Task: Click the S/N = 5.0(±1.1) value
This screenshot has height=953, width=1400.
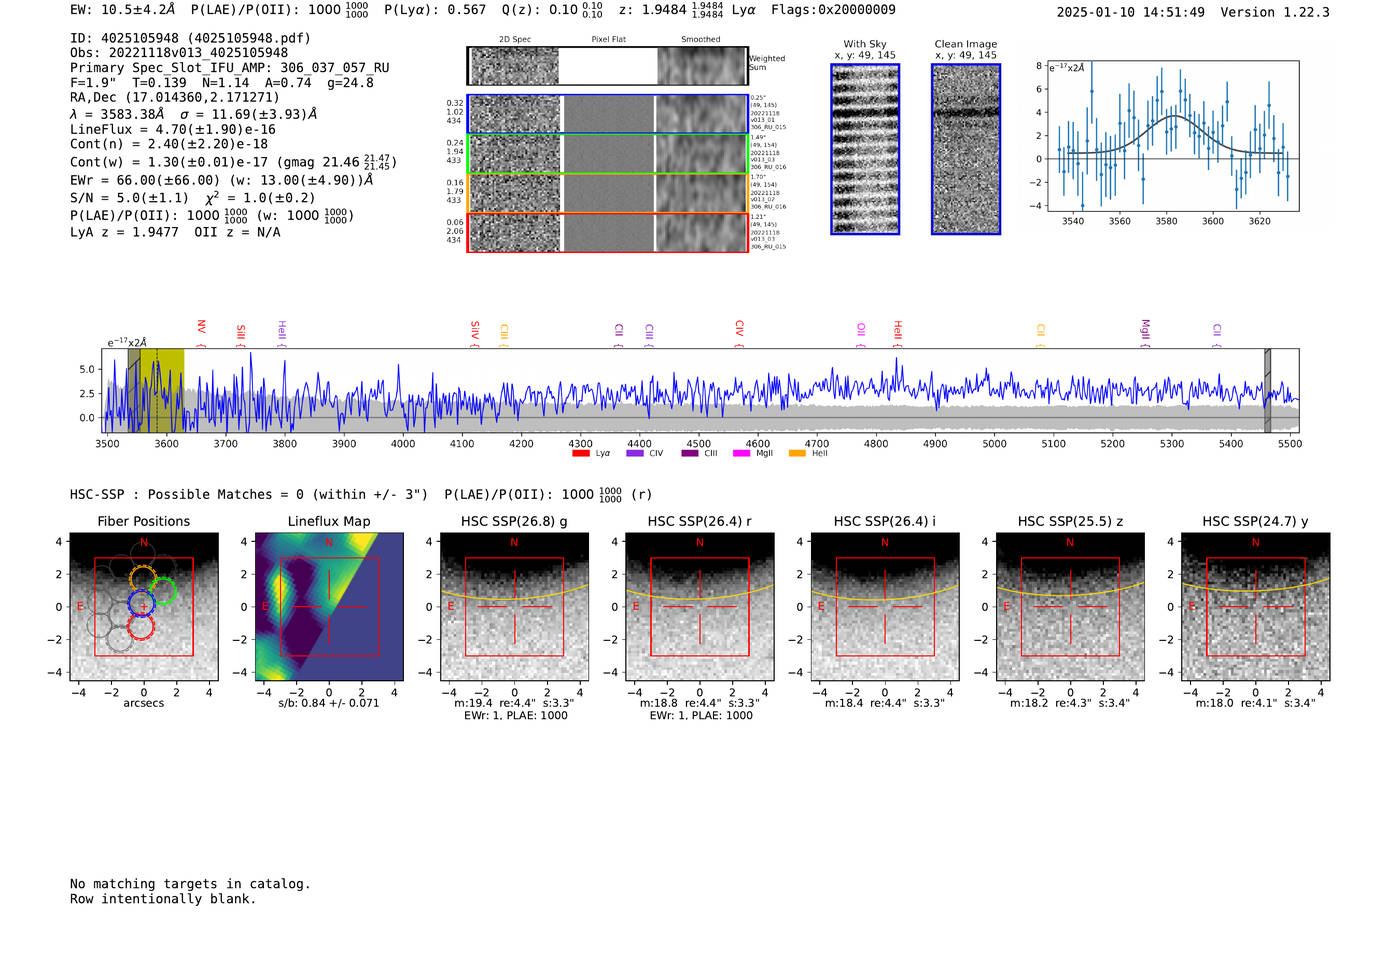Action: click(x=129, y=198)
